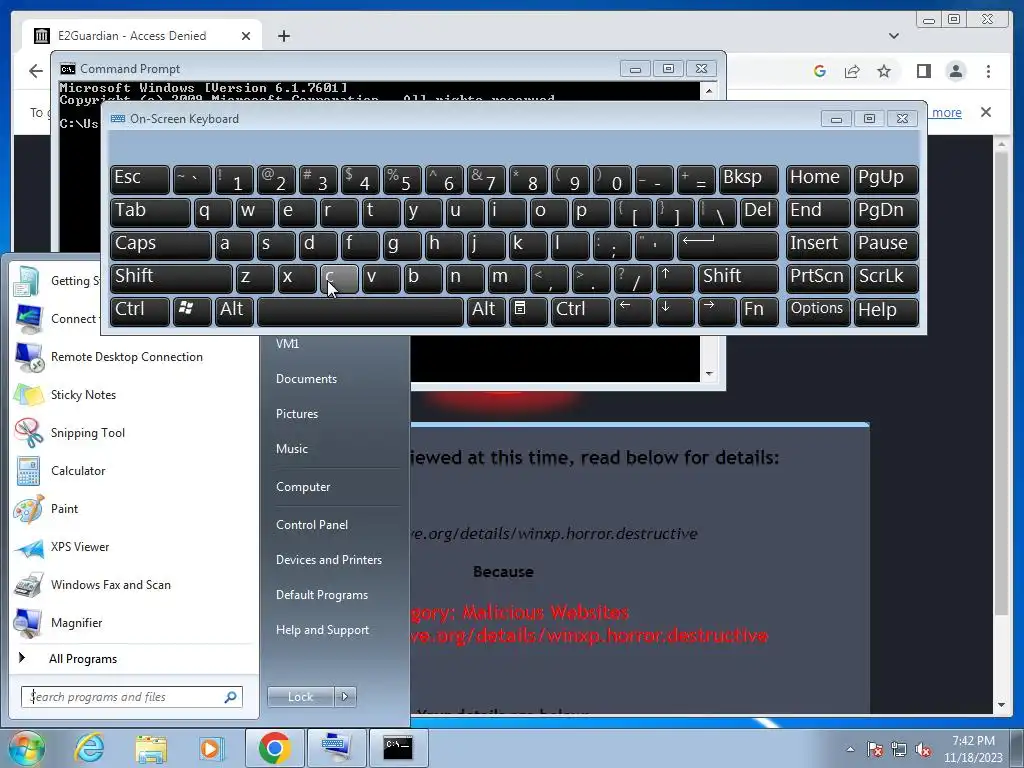Open Internet Explorer from the taskbar
This screenshot has height=768, width=1024.
click(x=89, y=748)
